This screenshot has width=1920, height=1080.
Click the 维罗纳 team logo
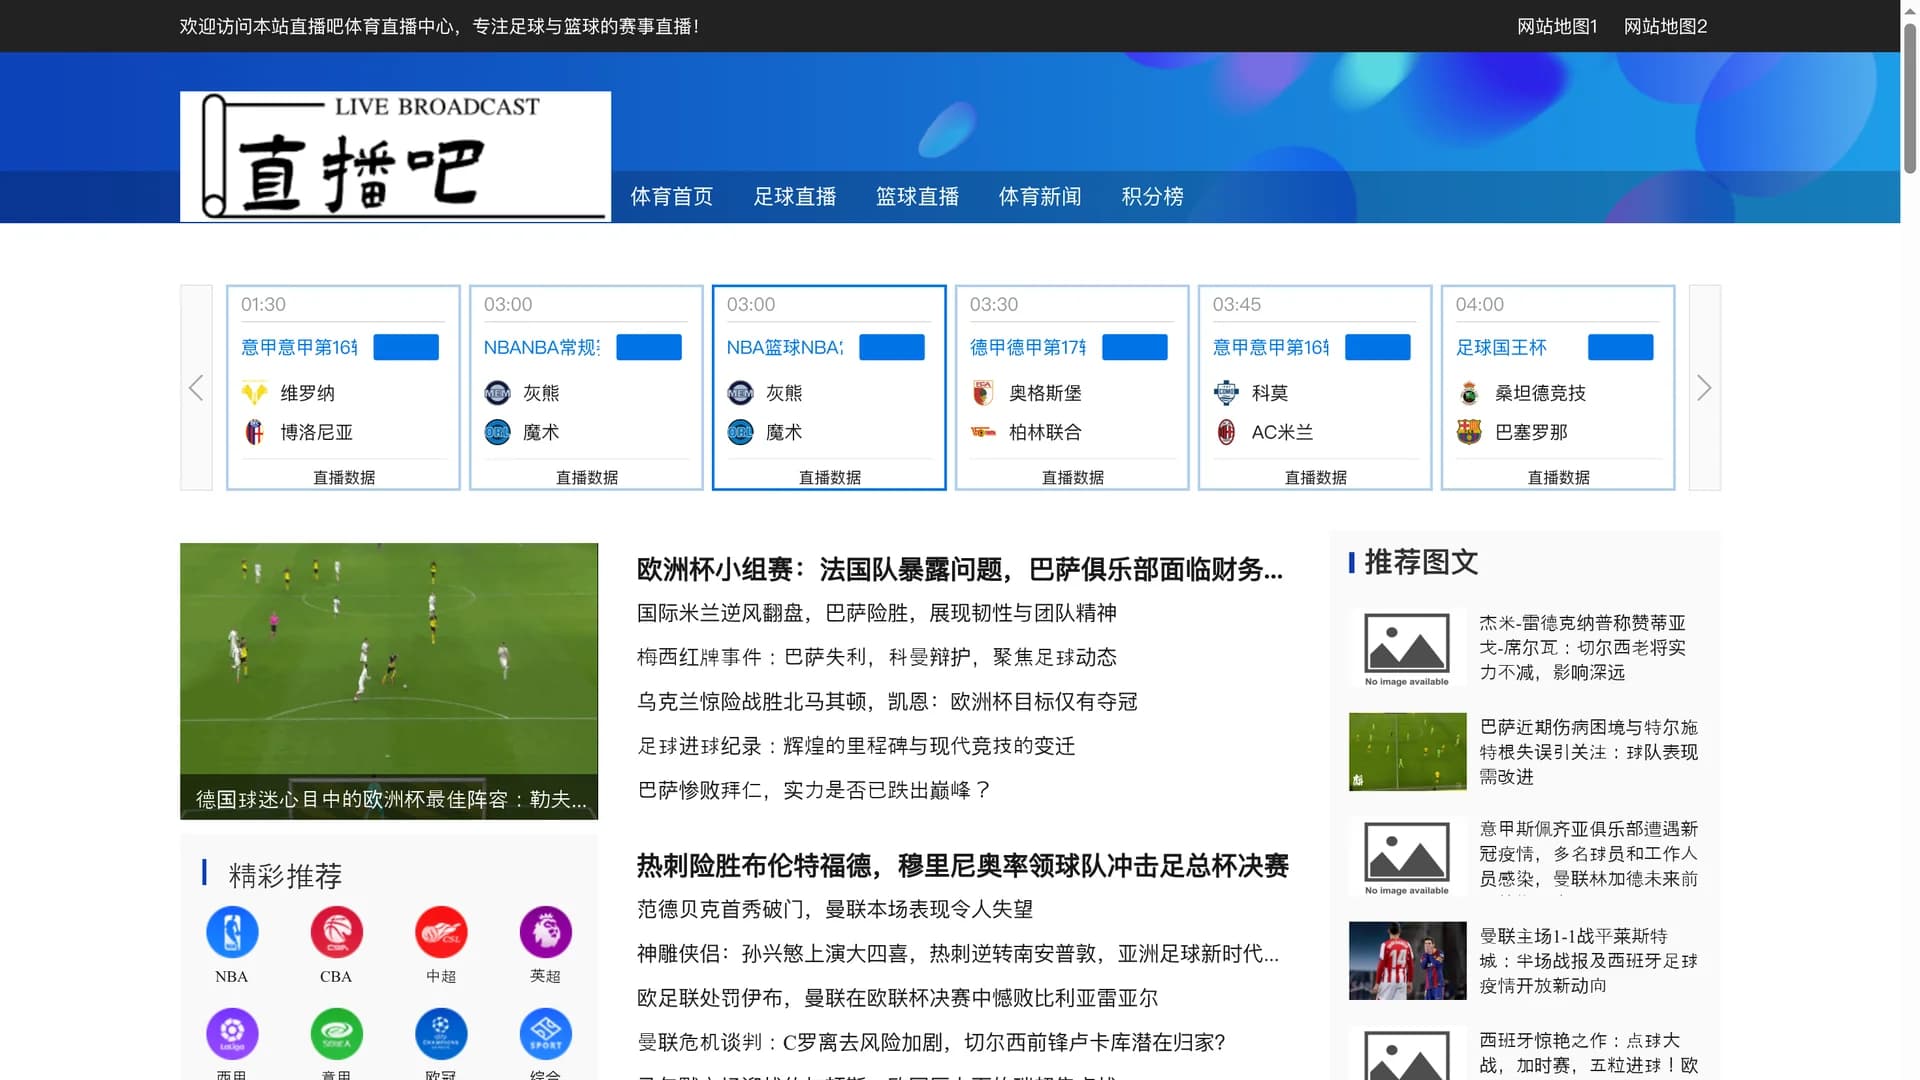tap(255, 393)
